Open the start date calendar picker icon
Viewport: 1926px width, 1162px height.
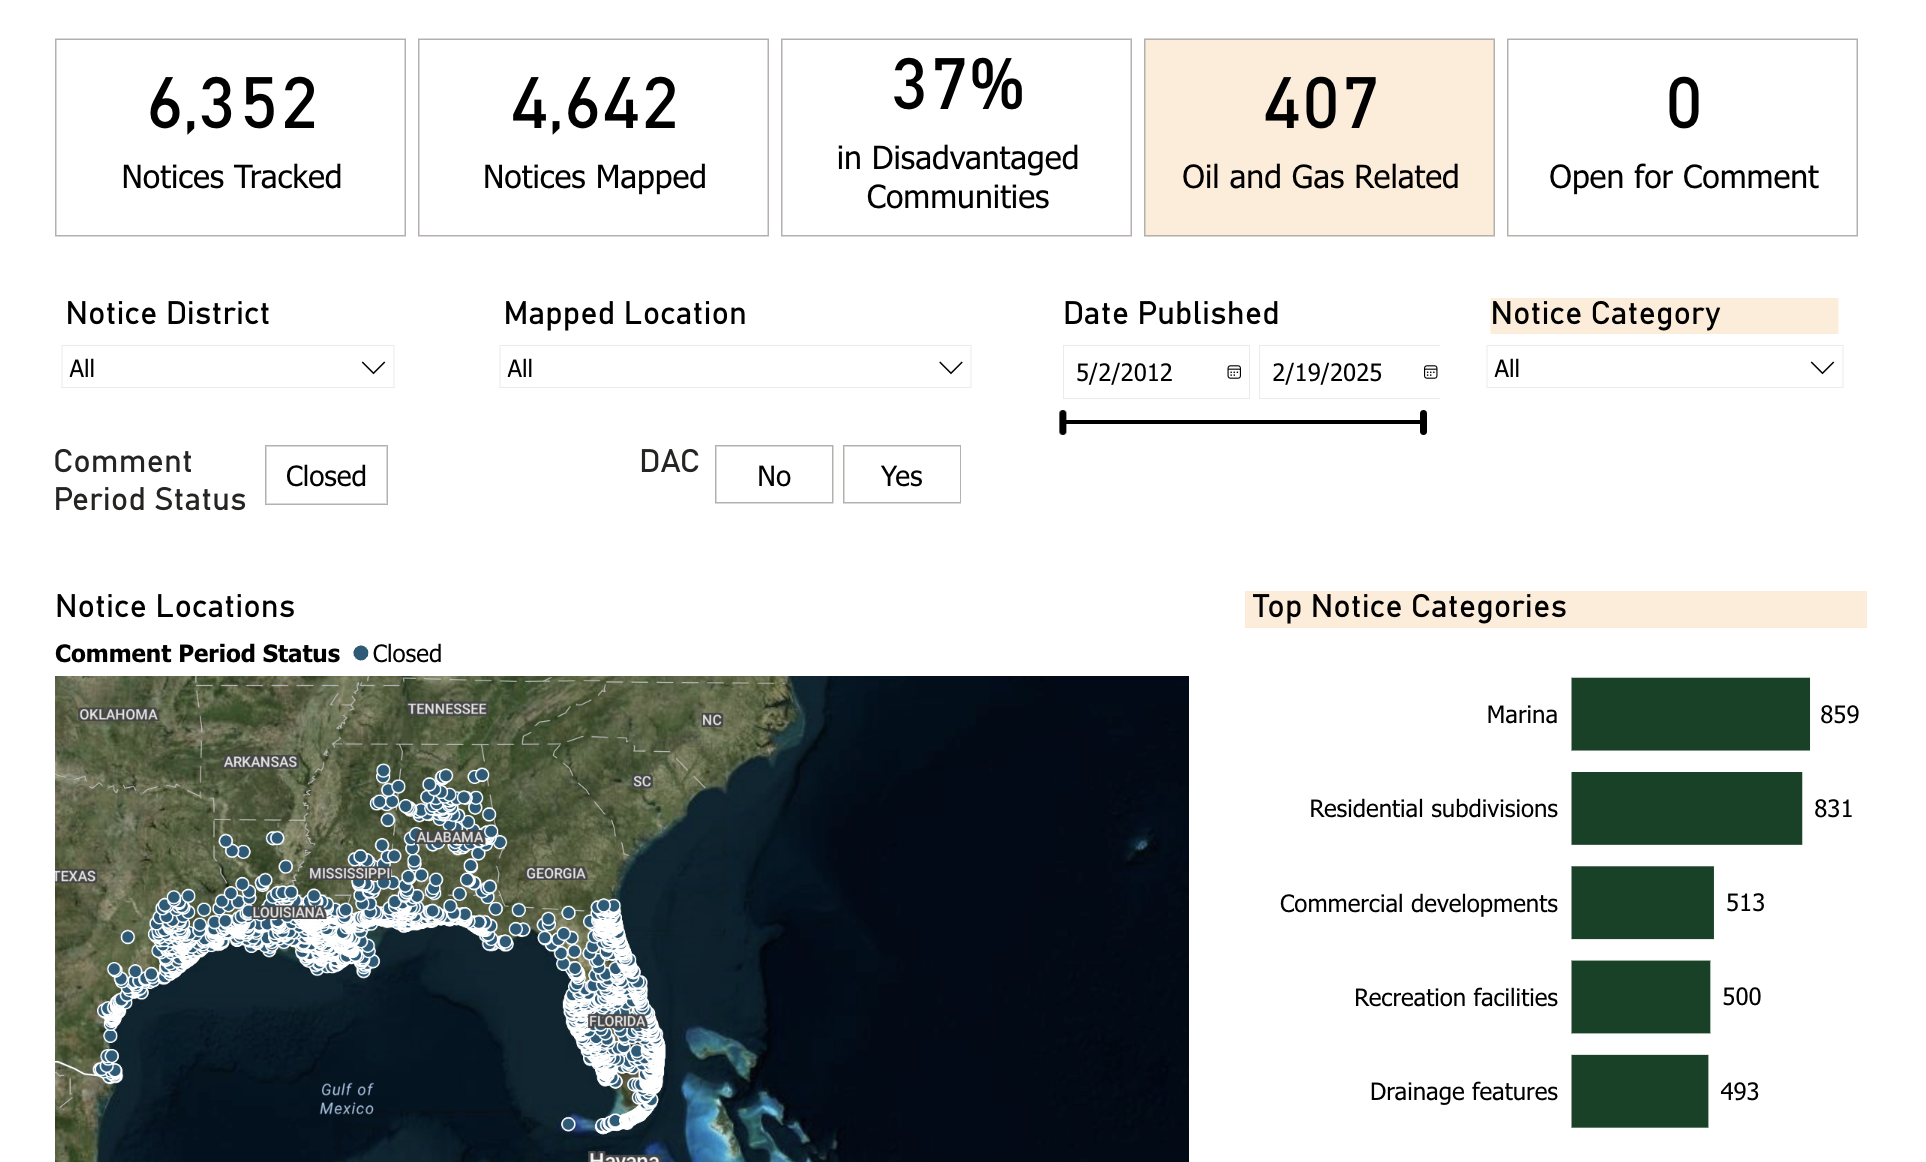[x=1234, y=372]
